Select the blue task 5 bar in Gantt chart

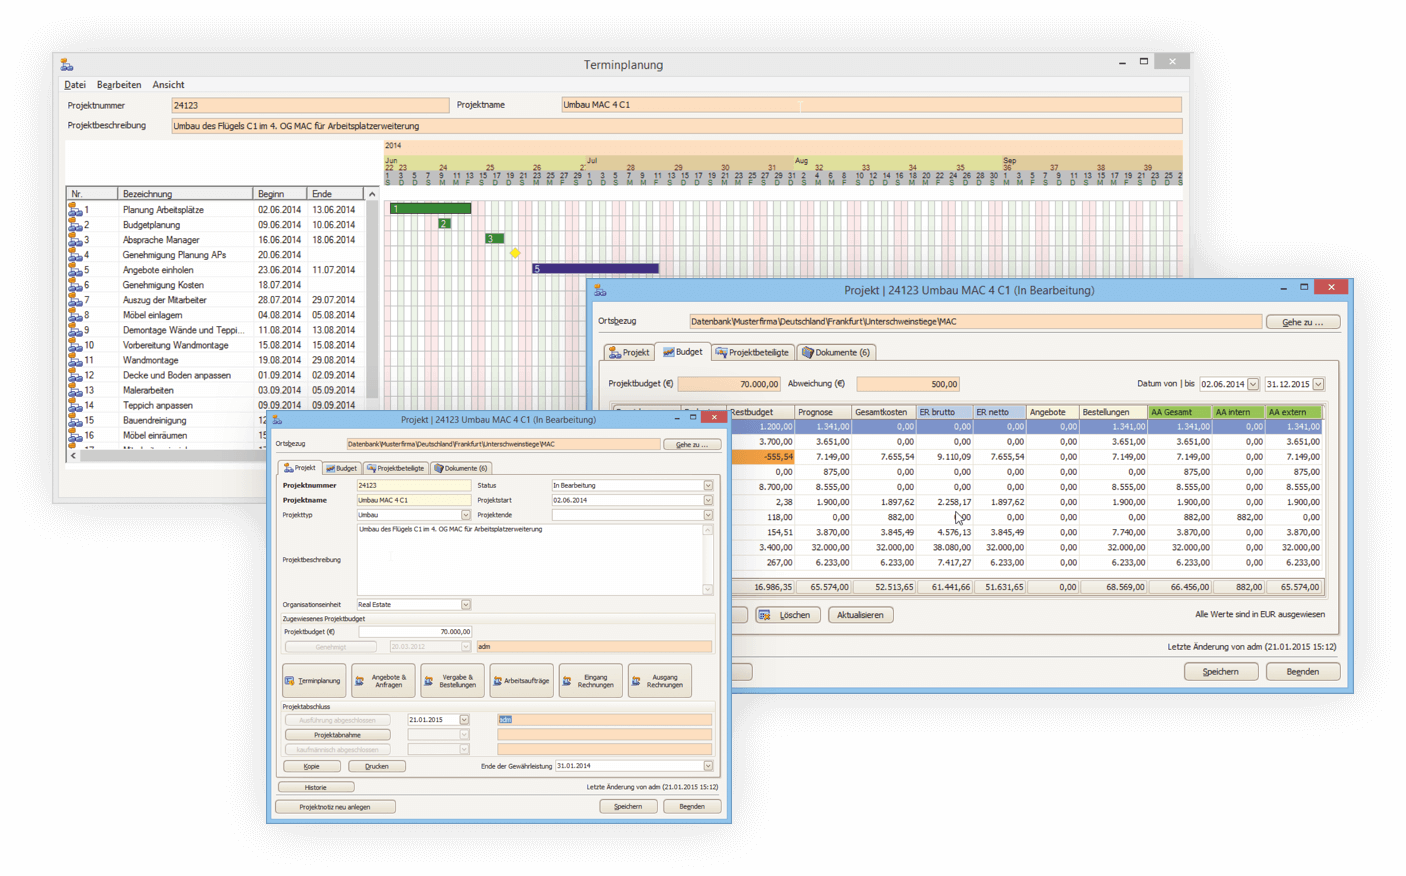click(x=596, y=269)
